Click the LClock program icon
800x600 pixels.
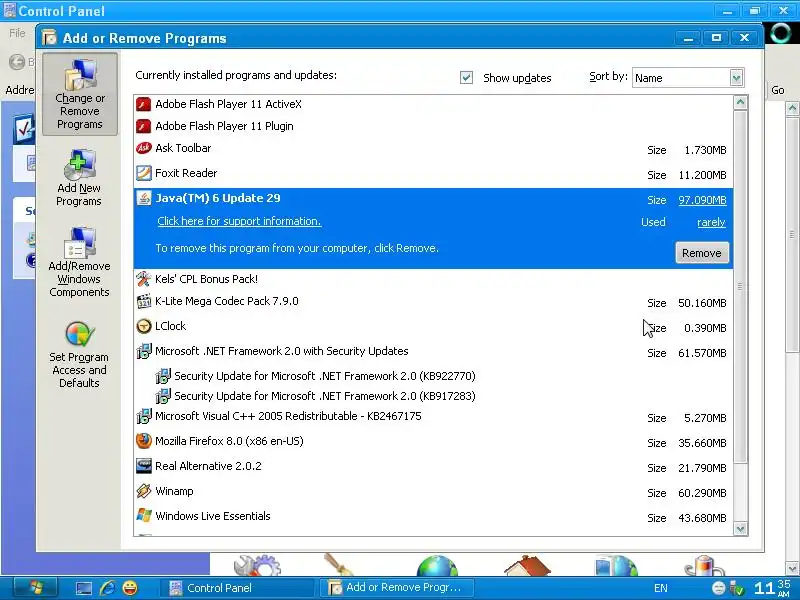click(x=144, y=326)
